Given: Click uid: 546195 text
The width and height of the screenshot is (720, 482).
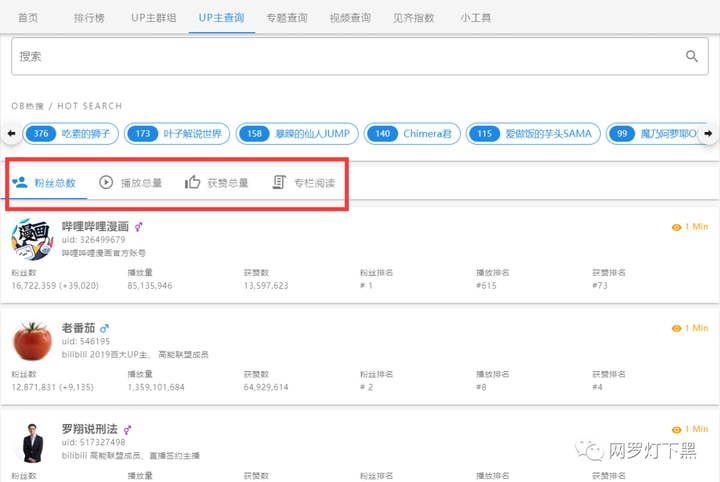Looking at the screenshot, I should [x=86, y=341].
